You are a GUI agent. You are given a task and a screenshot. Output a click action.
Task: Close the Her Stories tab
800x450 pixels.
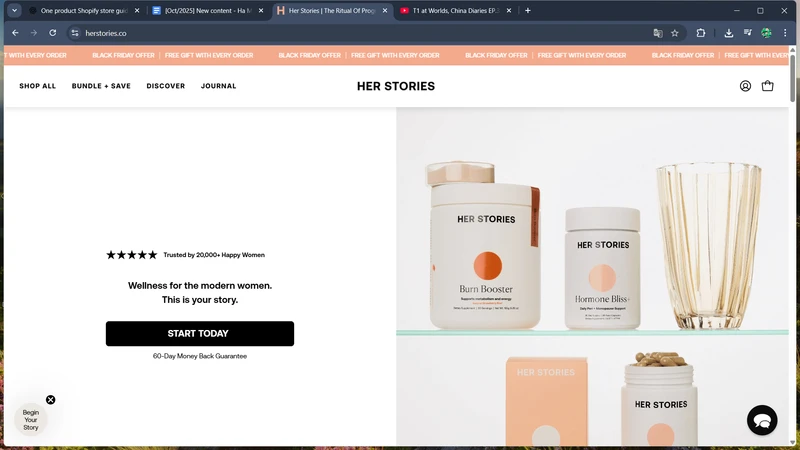385,10
